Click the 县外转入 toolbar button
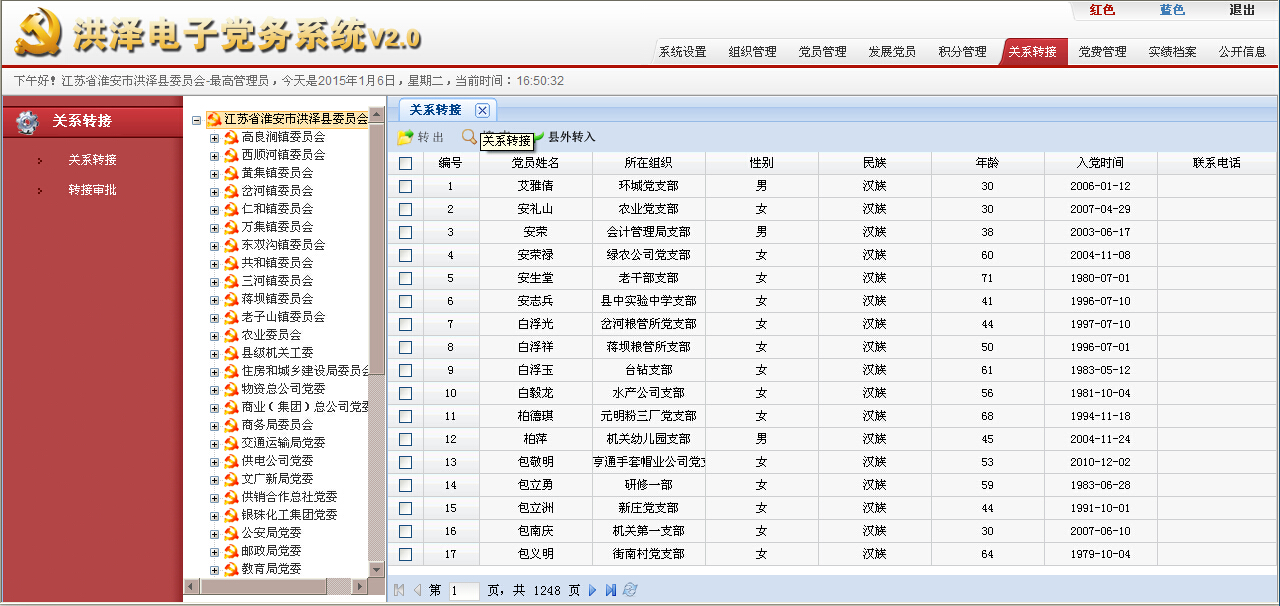Image resolution: width=1280 pixels, height=606 pixels. pos(570,137)
